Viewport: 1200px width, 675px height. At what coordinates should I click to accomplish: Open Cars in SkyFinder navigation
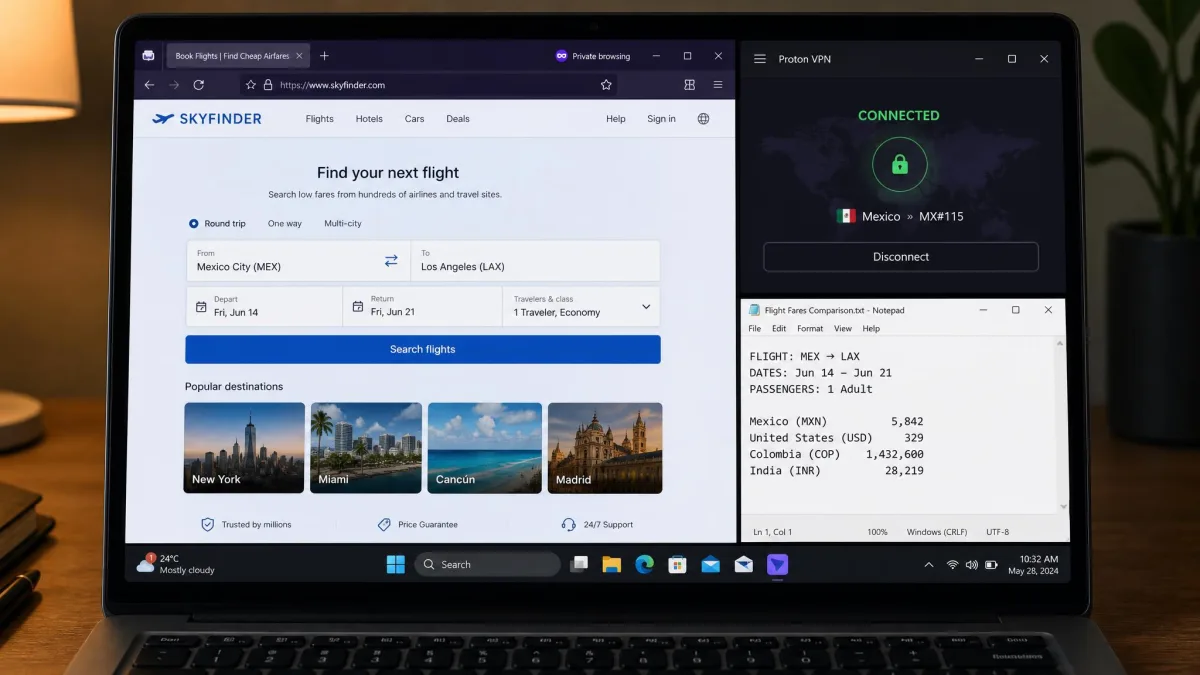pos(414,118)
